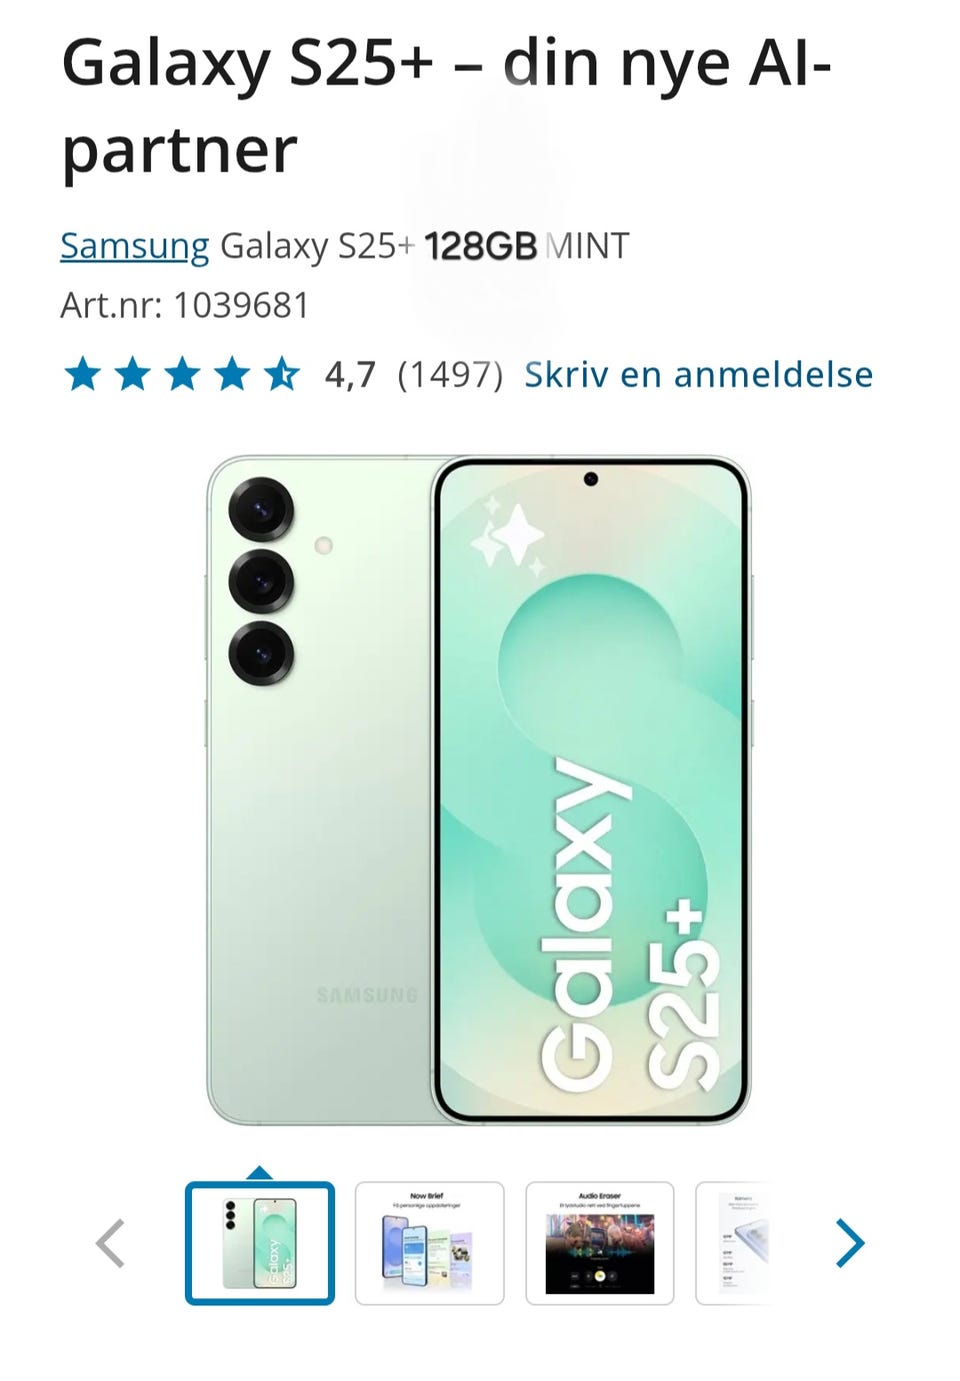Click the AI sparkle icon on phone screen
Screen dimensions: 960x1381
[509, 537]
